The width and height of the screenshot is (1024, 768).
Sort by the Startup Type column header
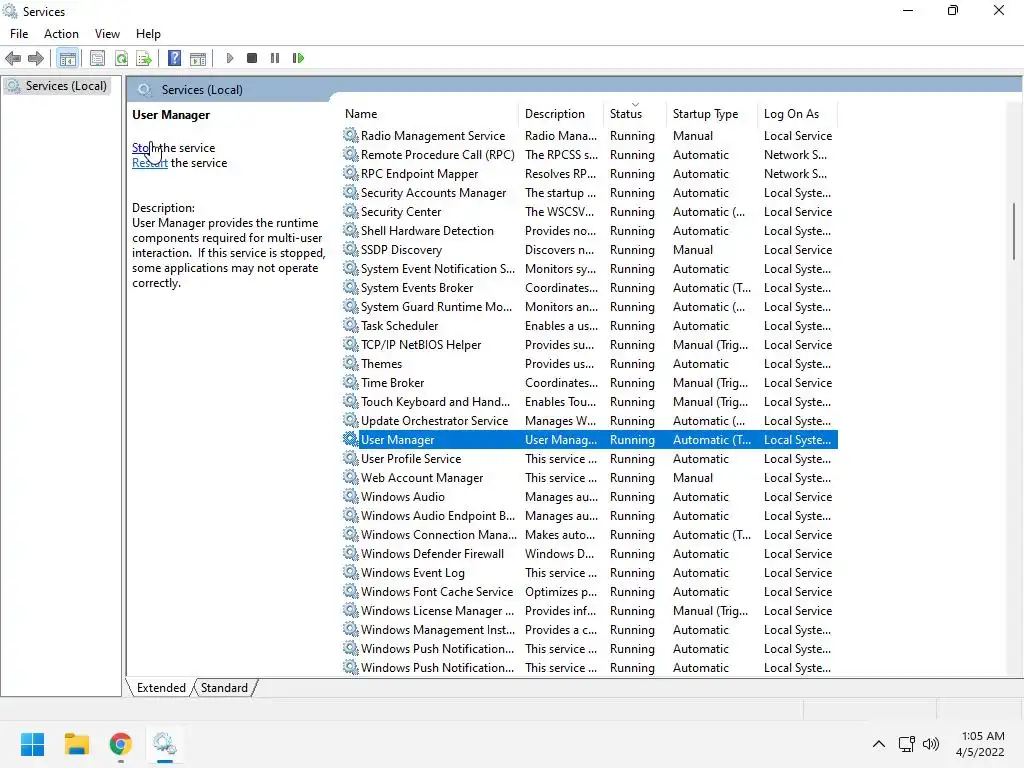pos(712,114)
